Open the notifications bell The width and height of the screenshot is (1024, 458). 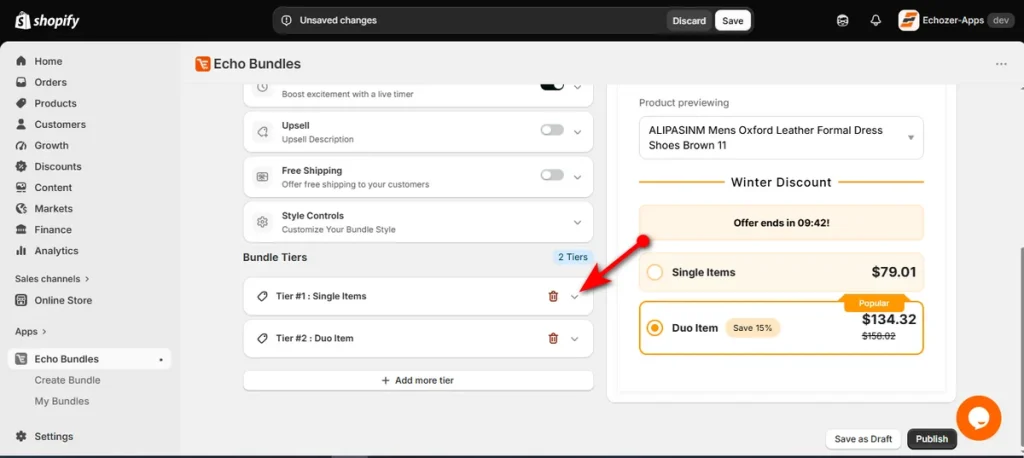pyautogui.click(x=876, y=21)
